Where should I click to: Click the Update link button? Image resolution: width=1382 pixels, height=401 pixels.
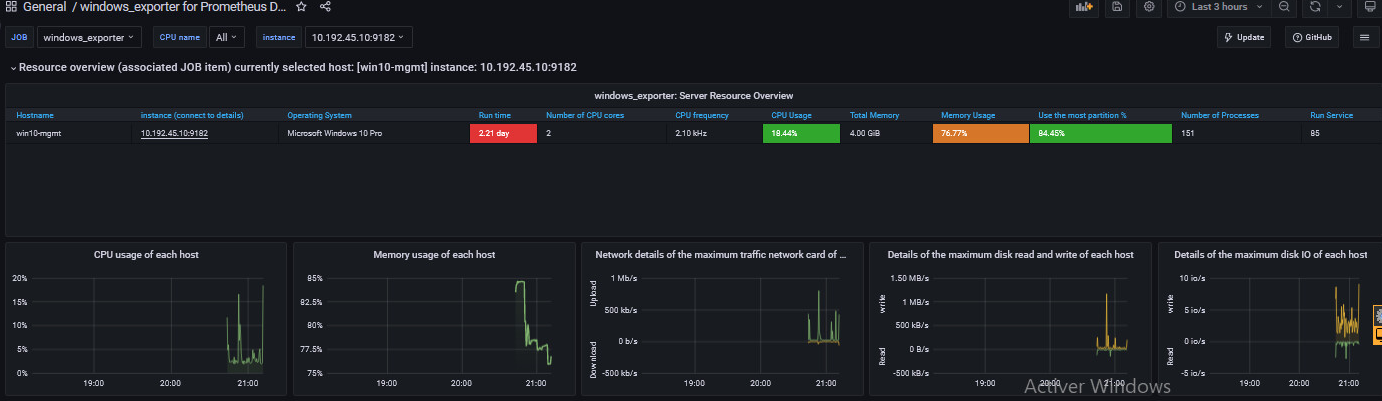tap(1243, 38)
